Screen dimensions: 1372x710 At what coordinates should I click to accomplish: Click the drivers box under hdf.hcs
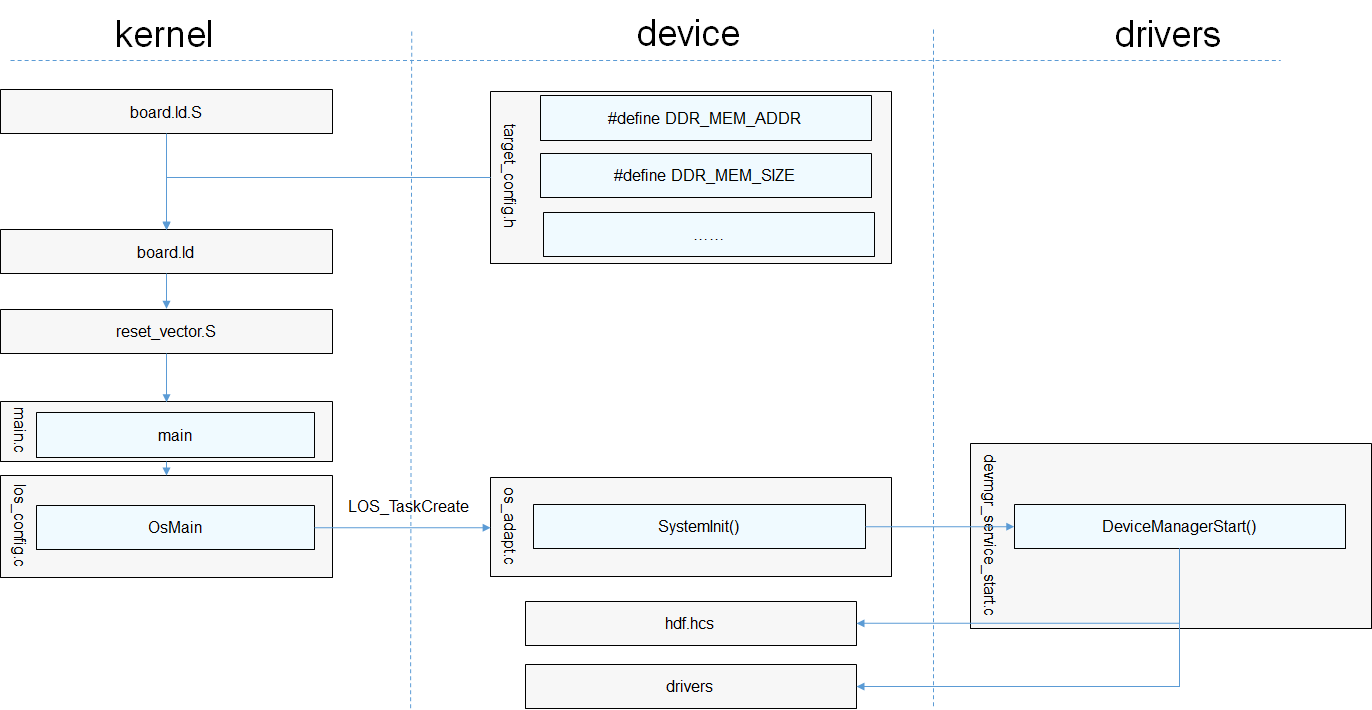(690, 686)
